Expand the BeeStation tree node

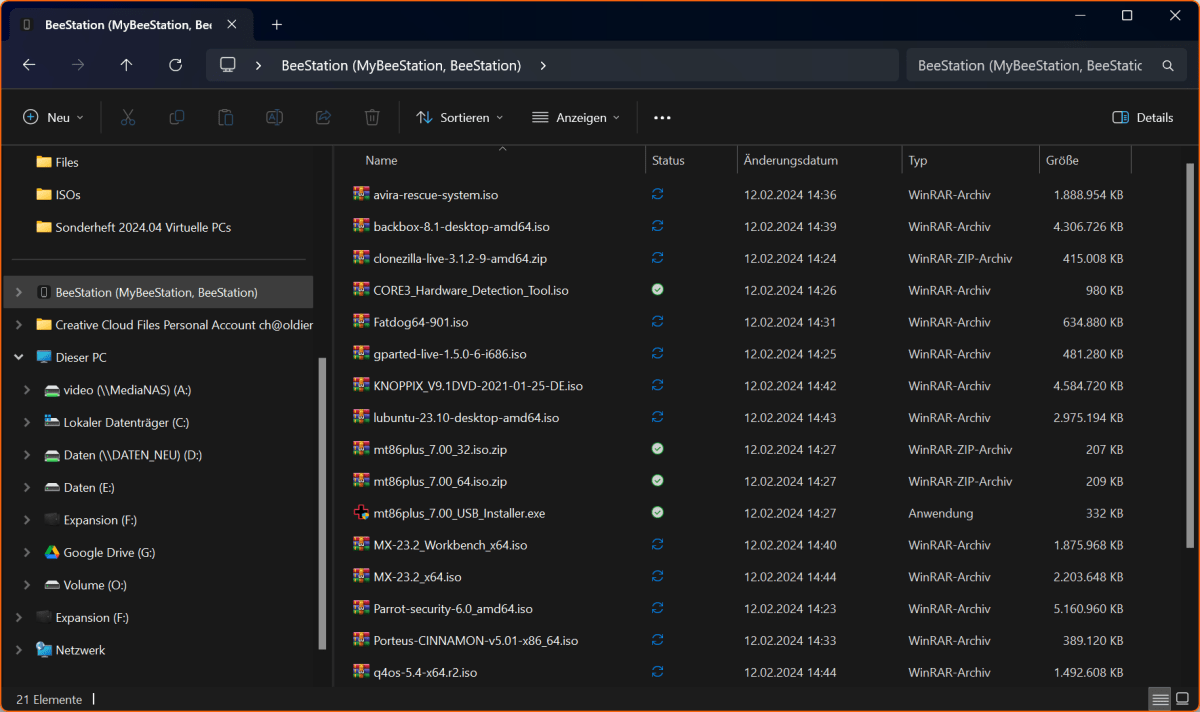point(18,292)
